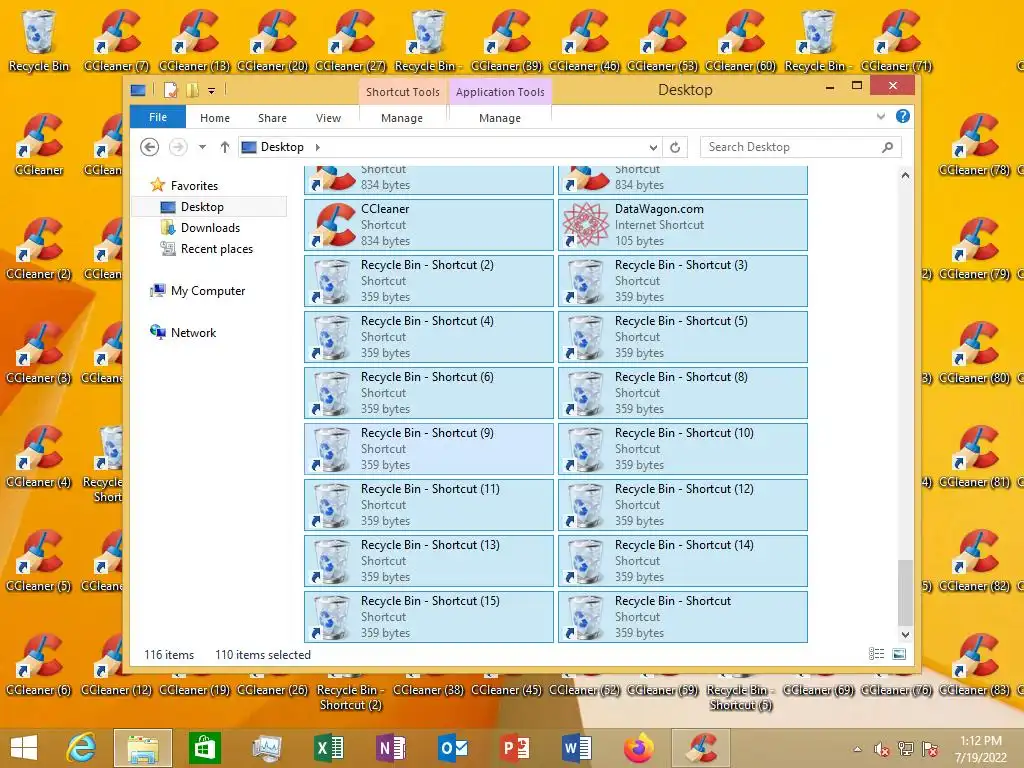The height and width of the screenshot is (768, 1024).
Task: Switch to the Home ribbon tab
Action: [x=215, y=118]
